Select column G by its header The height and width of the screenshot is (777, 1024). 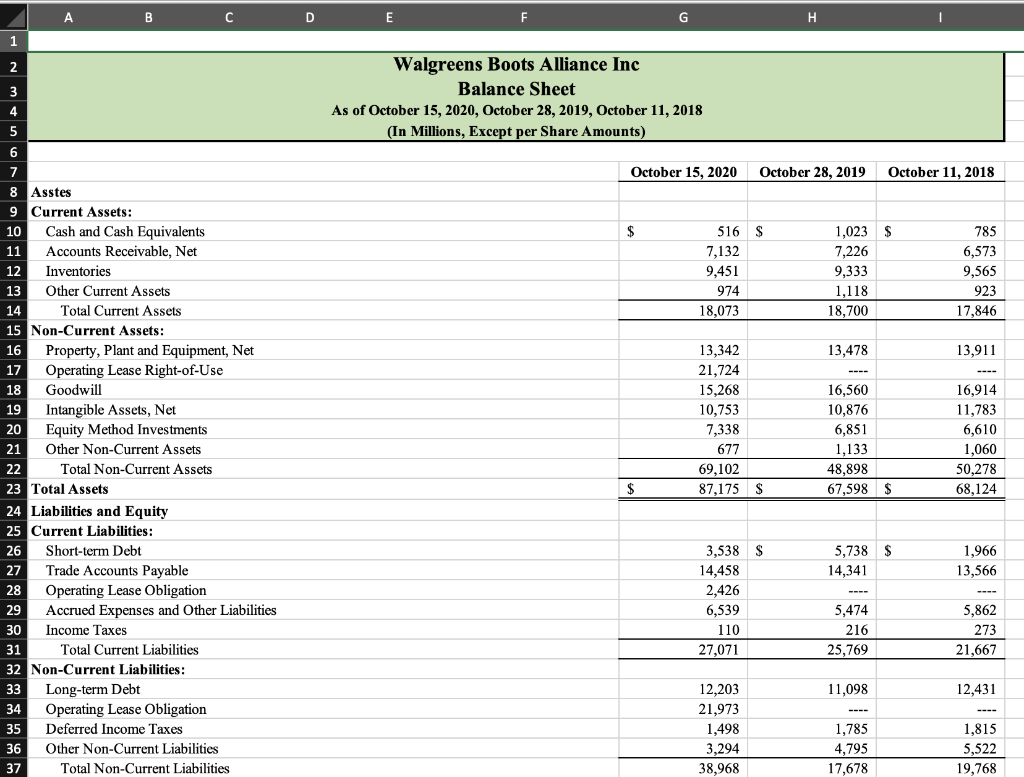tap(683, 17)
